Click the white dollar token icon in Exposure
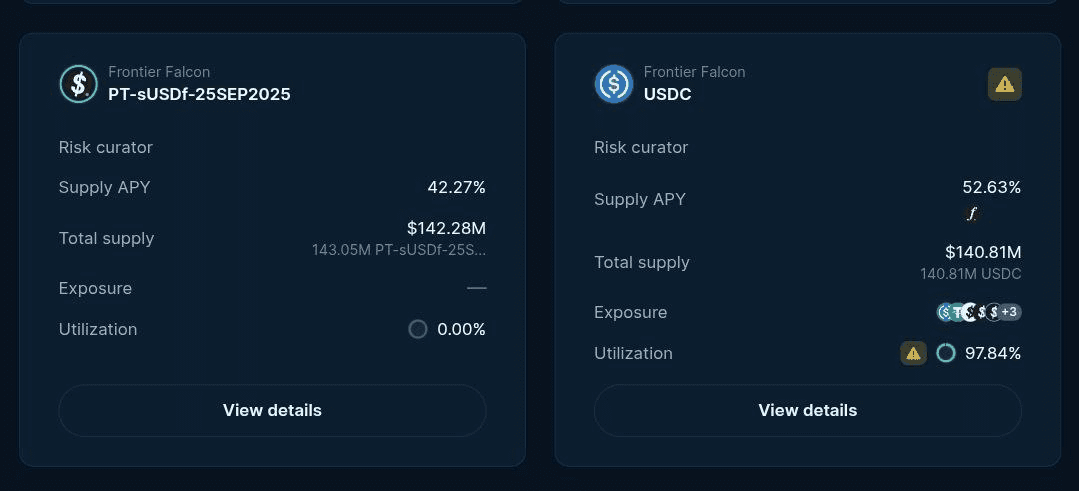This screenshot has width=1079, height=491. (x=970, y=312)
